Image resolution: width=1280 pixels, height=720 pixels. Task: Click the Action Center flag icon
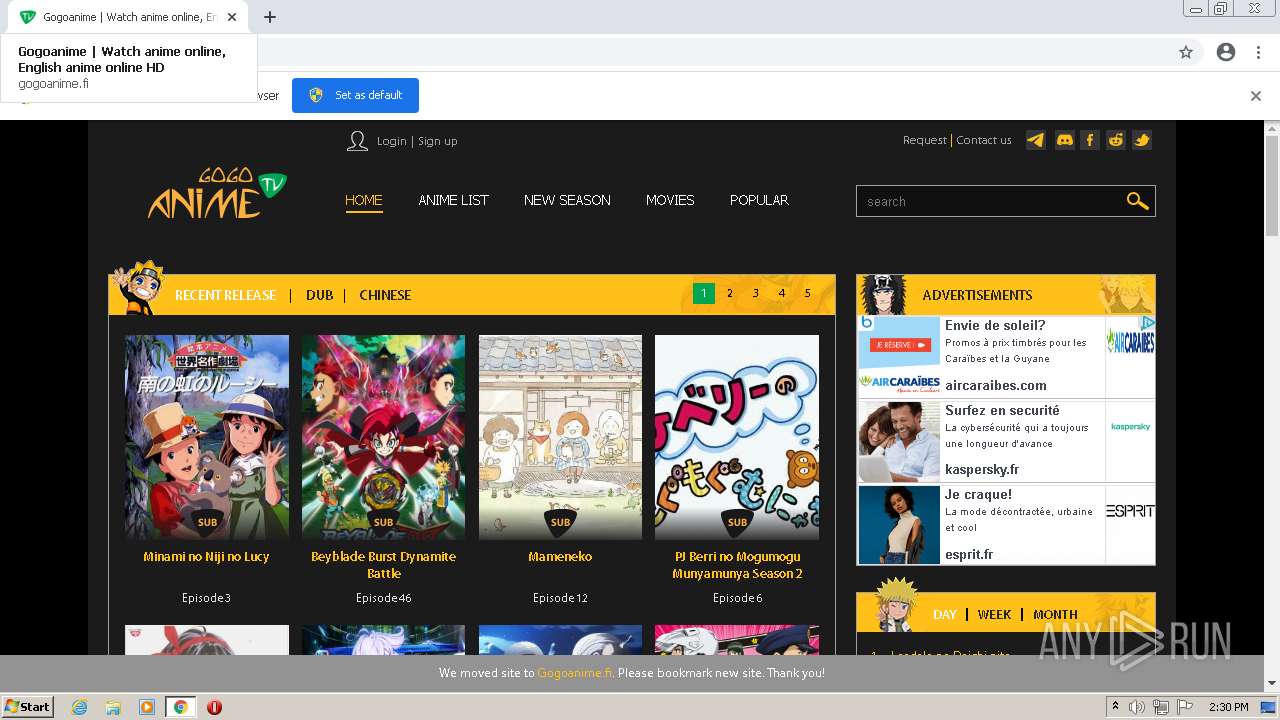coord(1185,707)
